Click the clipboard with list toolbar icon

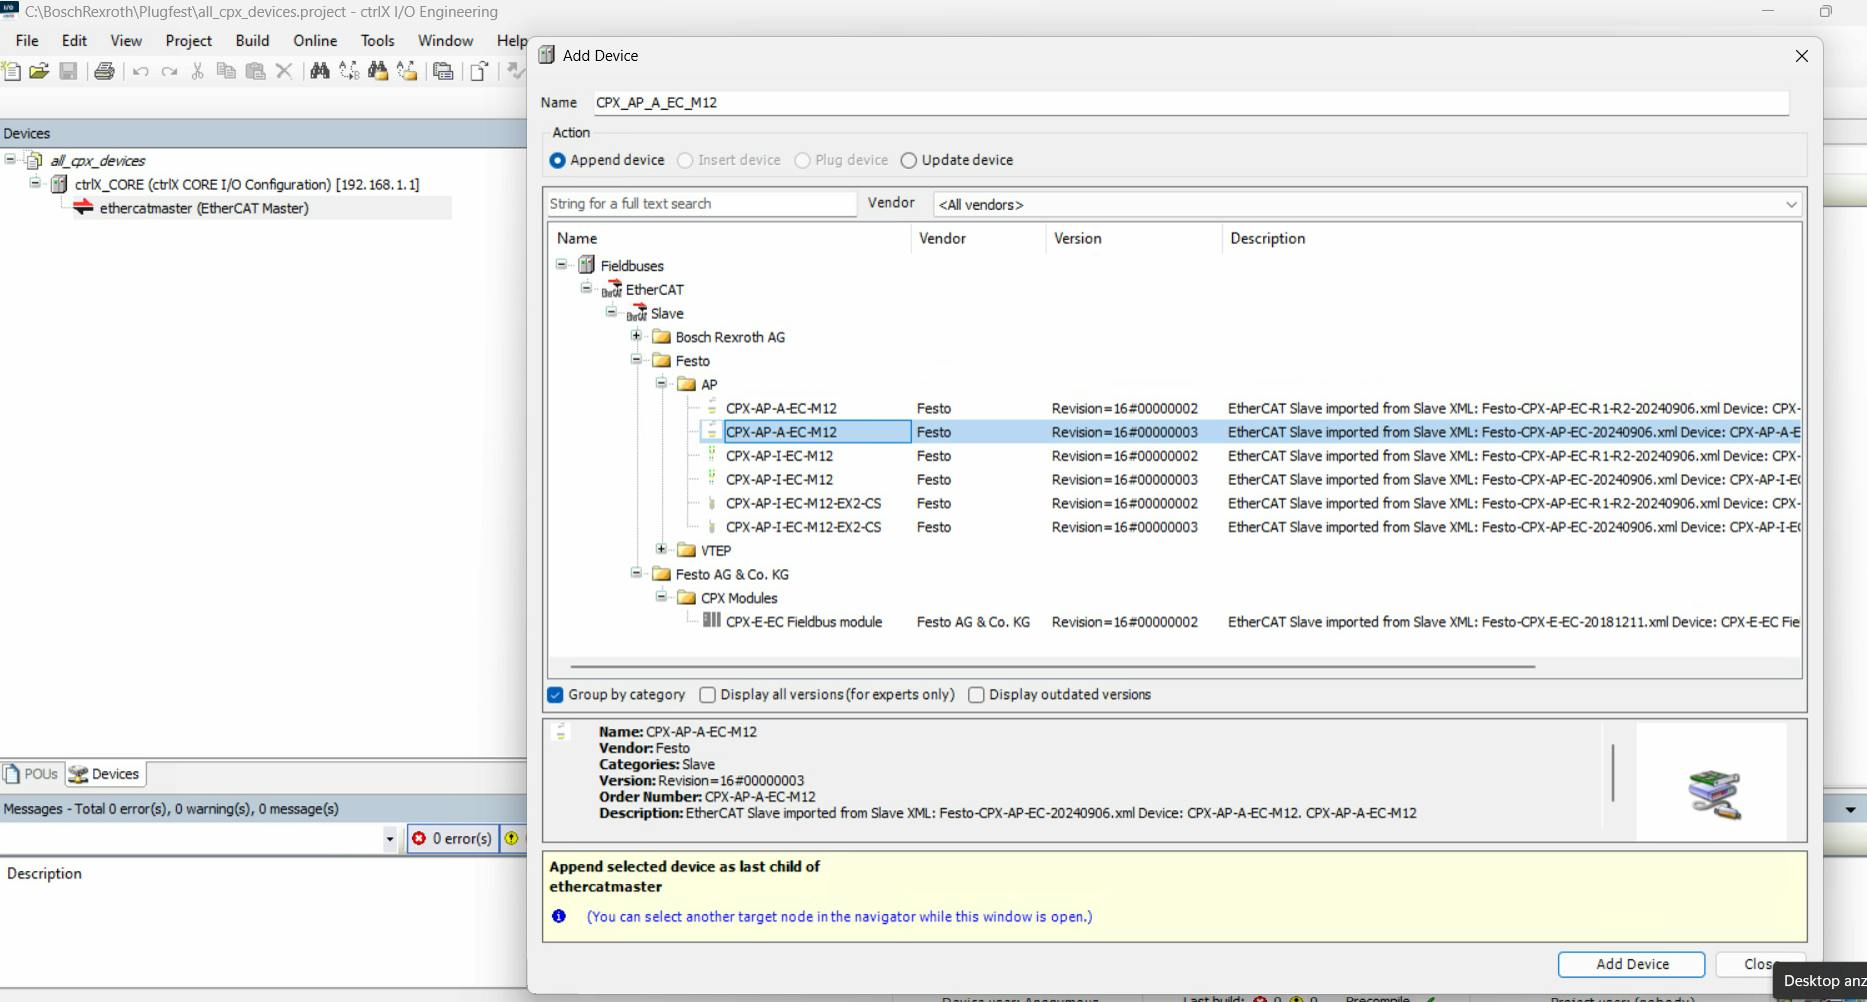click(x=443, y=71)
